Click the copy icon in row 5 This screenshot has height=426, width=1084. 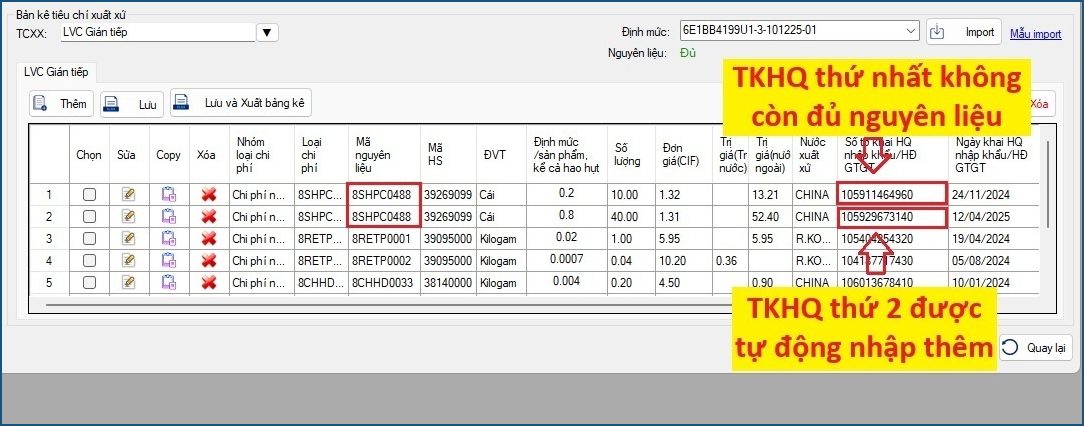(x=168, y=283)
